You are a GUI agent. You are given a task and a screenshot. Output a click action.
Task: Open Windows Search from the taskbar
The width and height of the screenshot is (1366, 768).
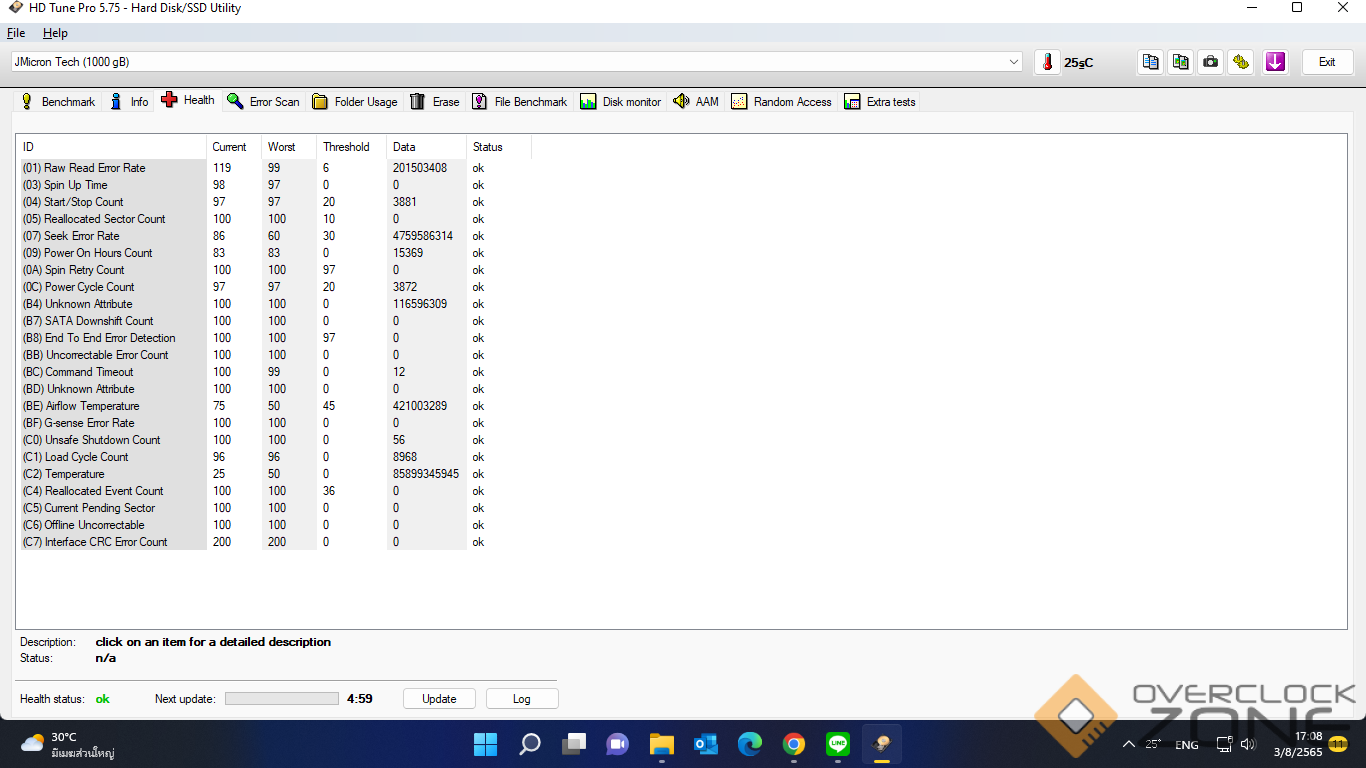tap(530, 744)
